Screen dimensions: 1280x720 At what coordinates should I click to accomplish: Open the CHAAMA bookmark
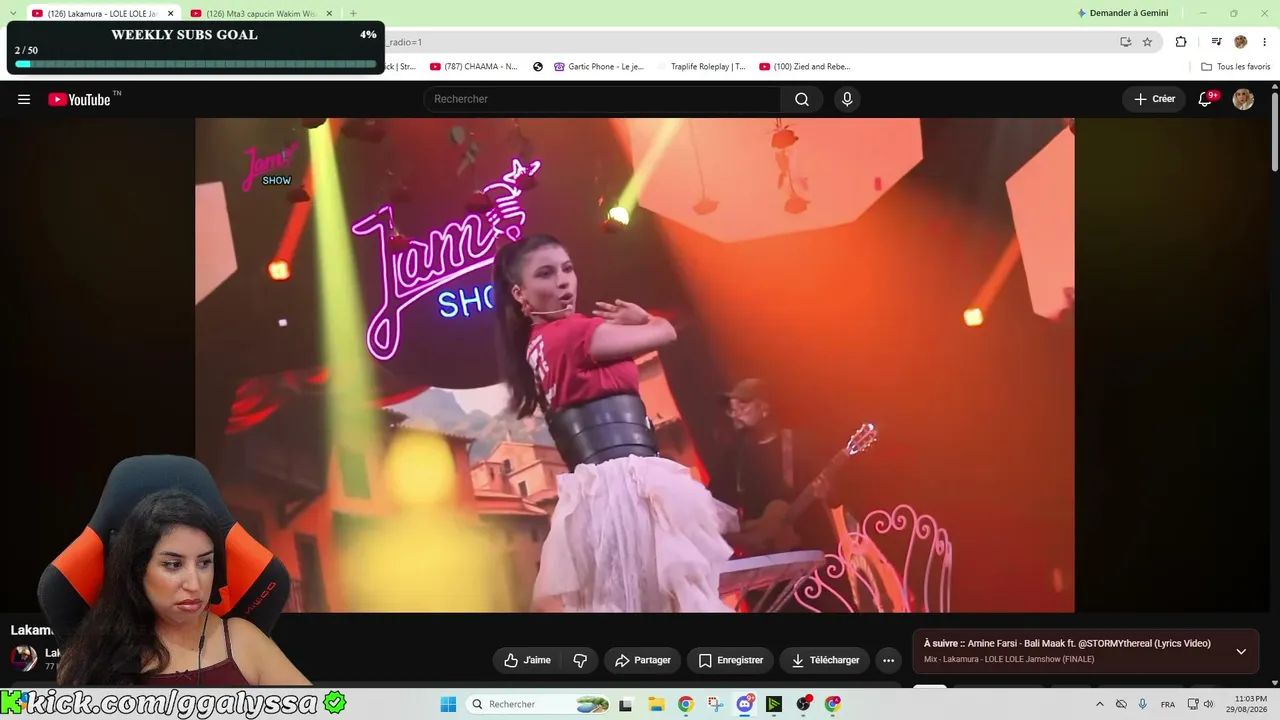pos(473,67)
